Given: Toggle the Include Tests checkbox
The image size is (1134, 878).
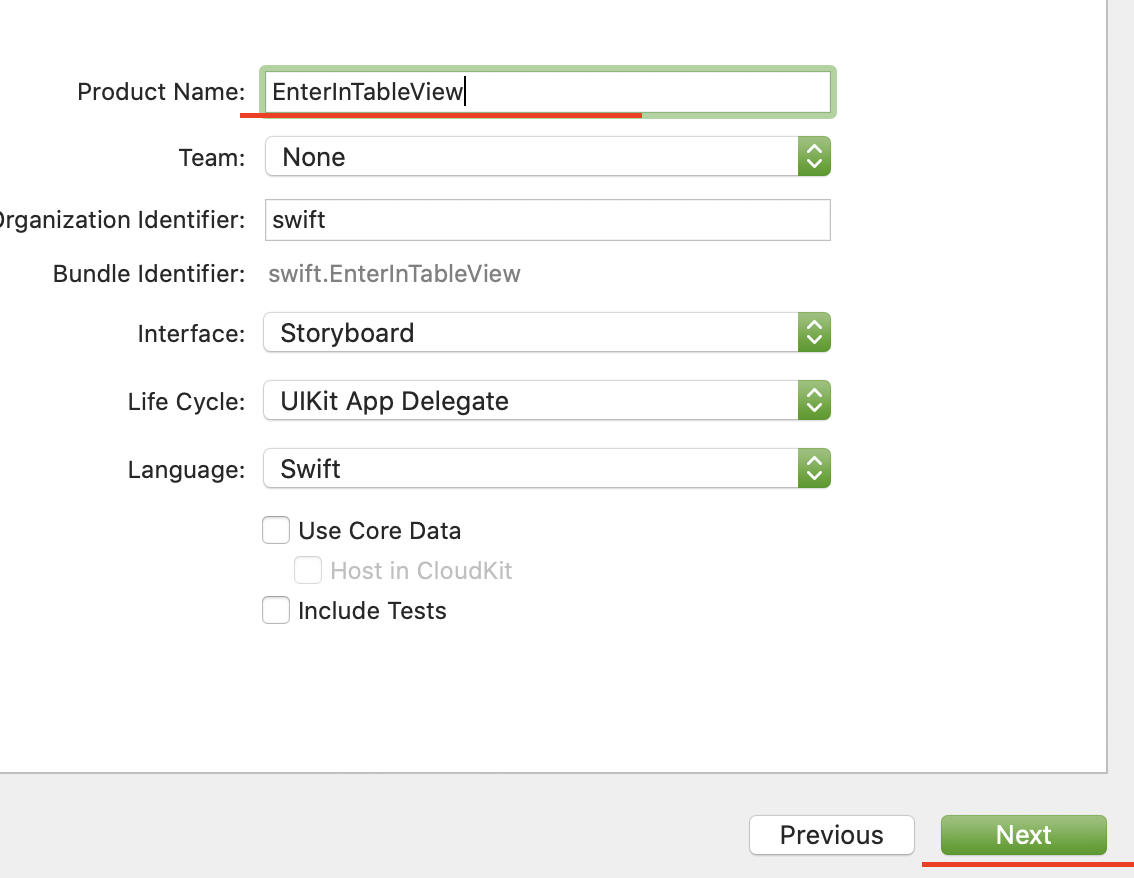Looking at the screenshot, I should (x=276, y=610).
